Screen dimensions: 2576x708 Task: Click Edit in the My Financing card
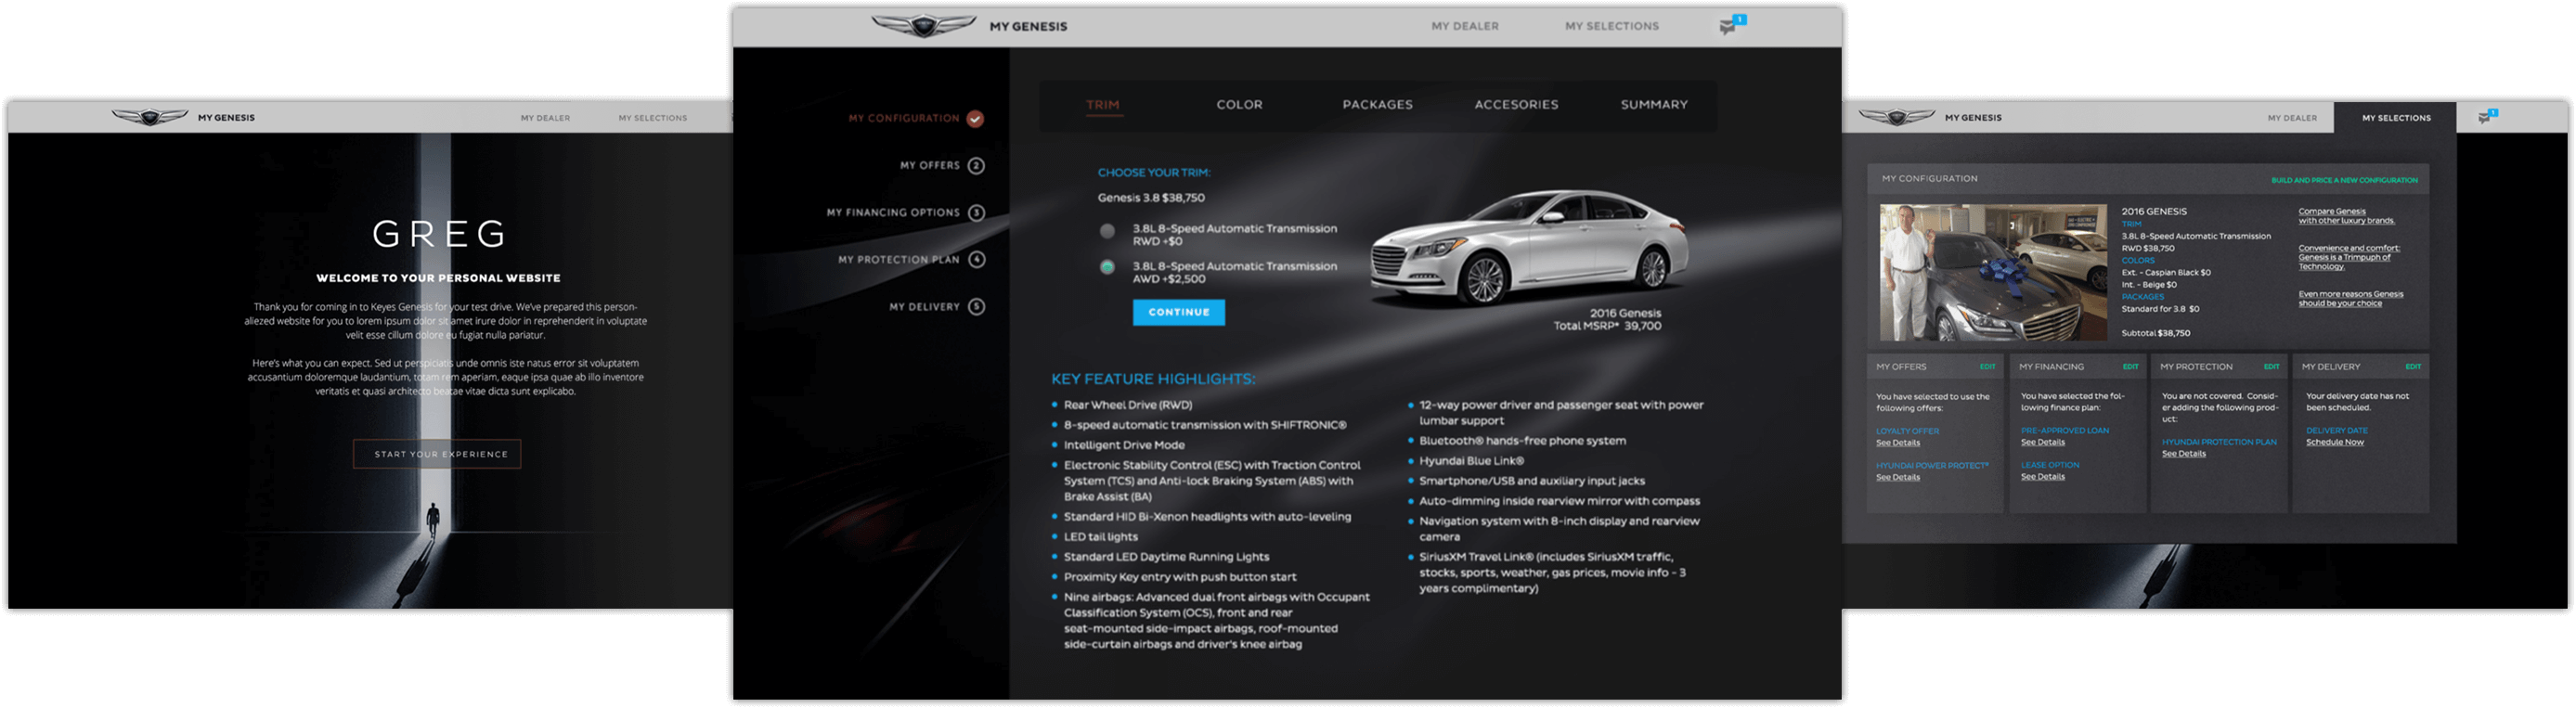2130,367
